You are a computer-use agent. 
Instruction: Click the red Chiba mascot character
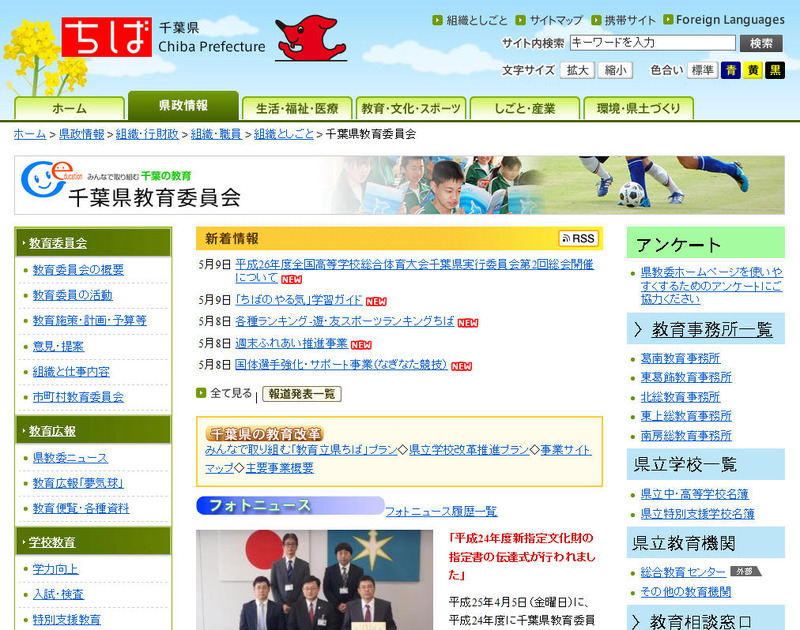309,37
